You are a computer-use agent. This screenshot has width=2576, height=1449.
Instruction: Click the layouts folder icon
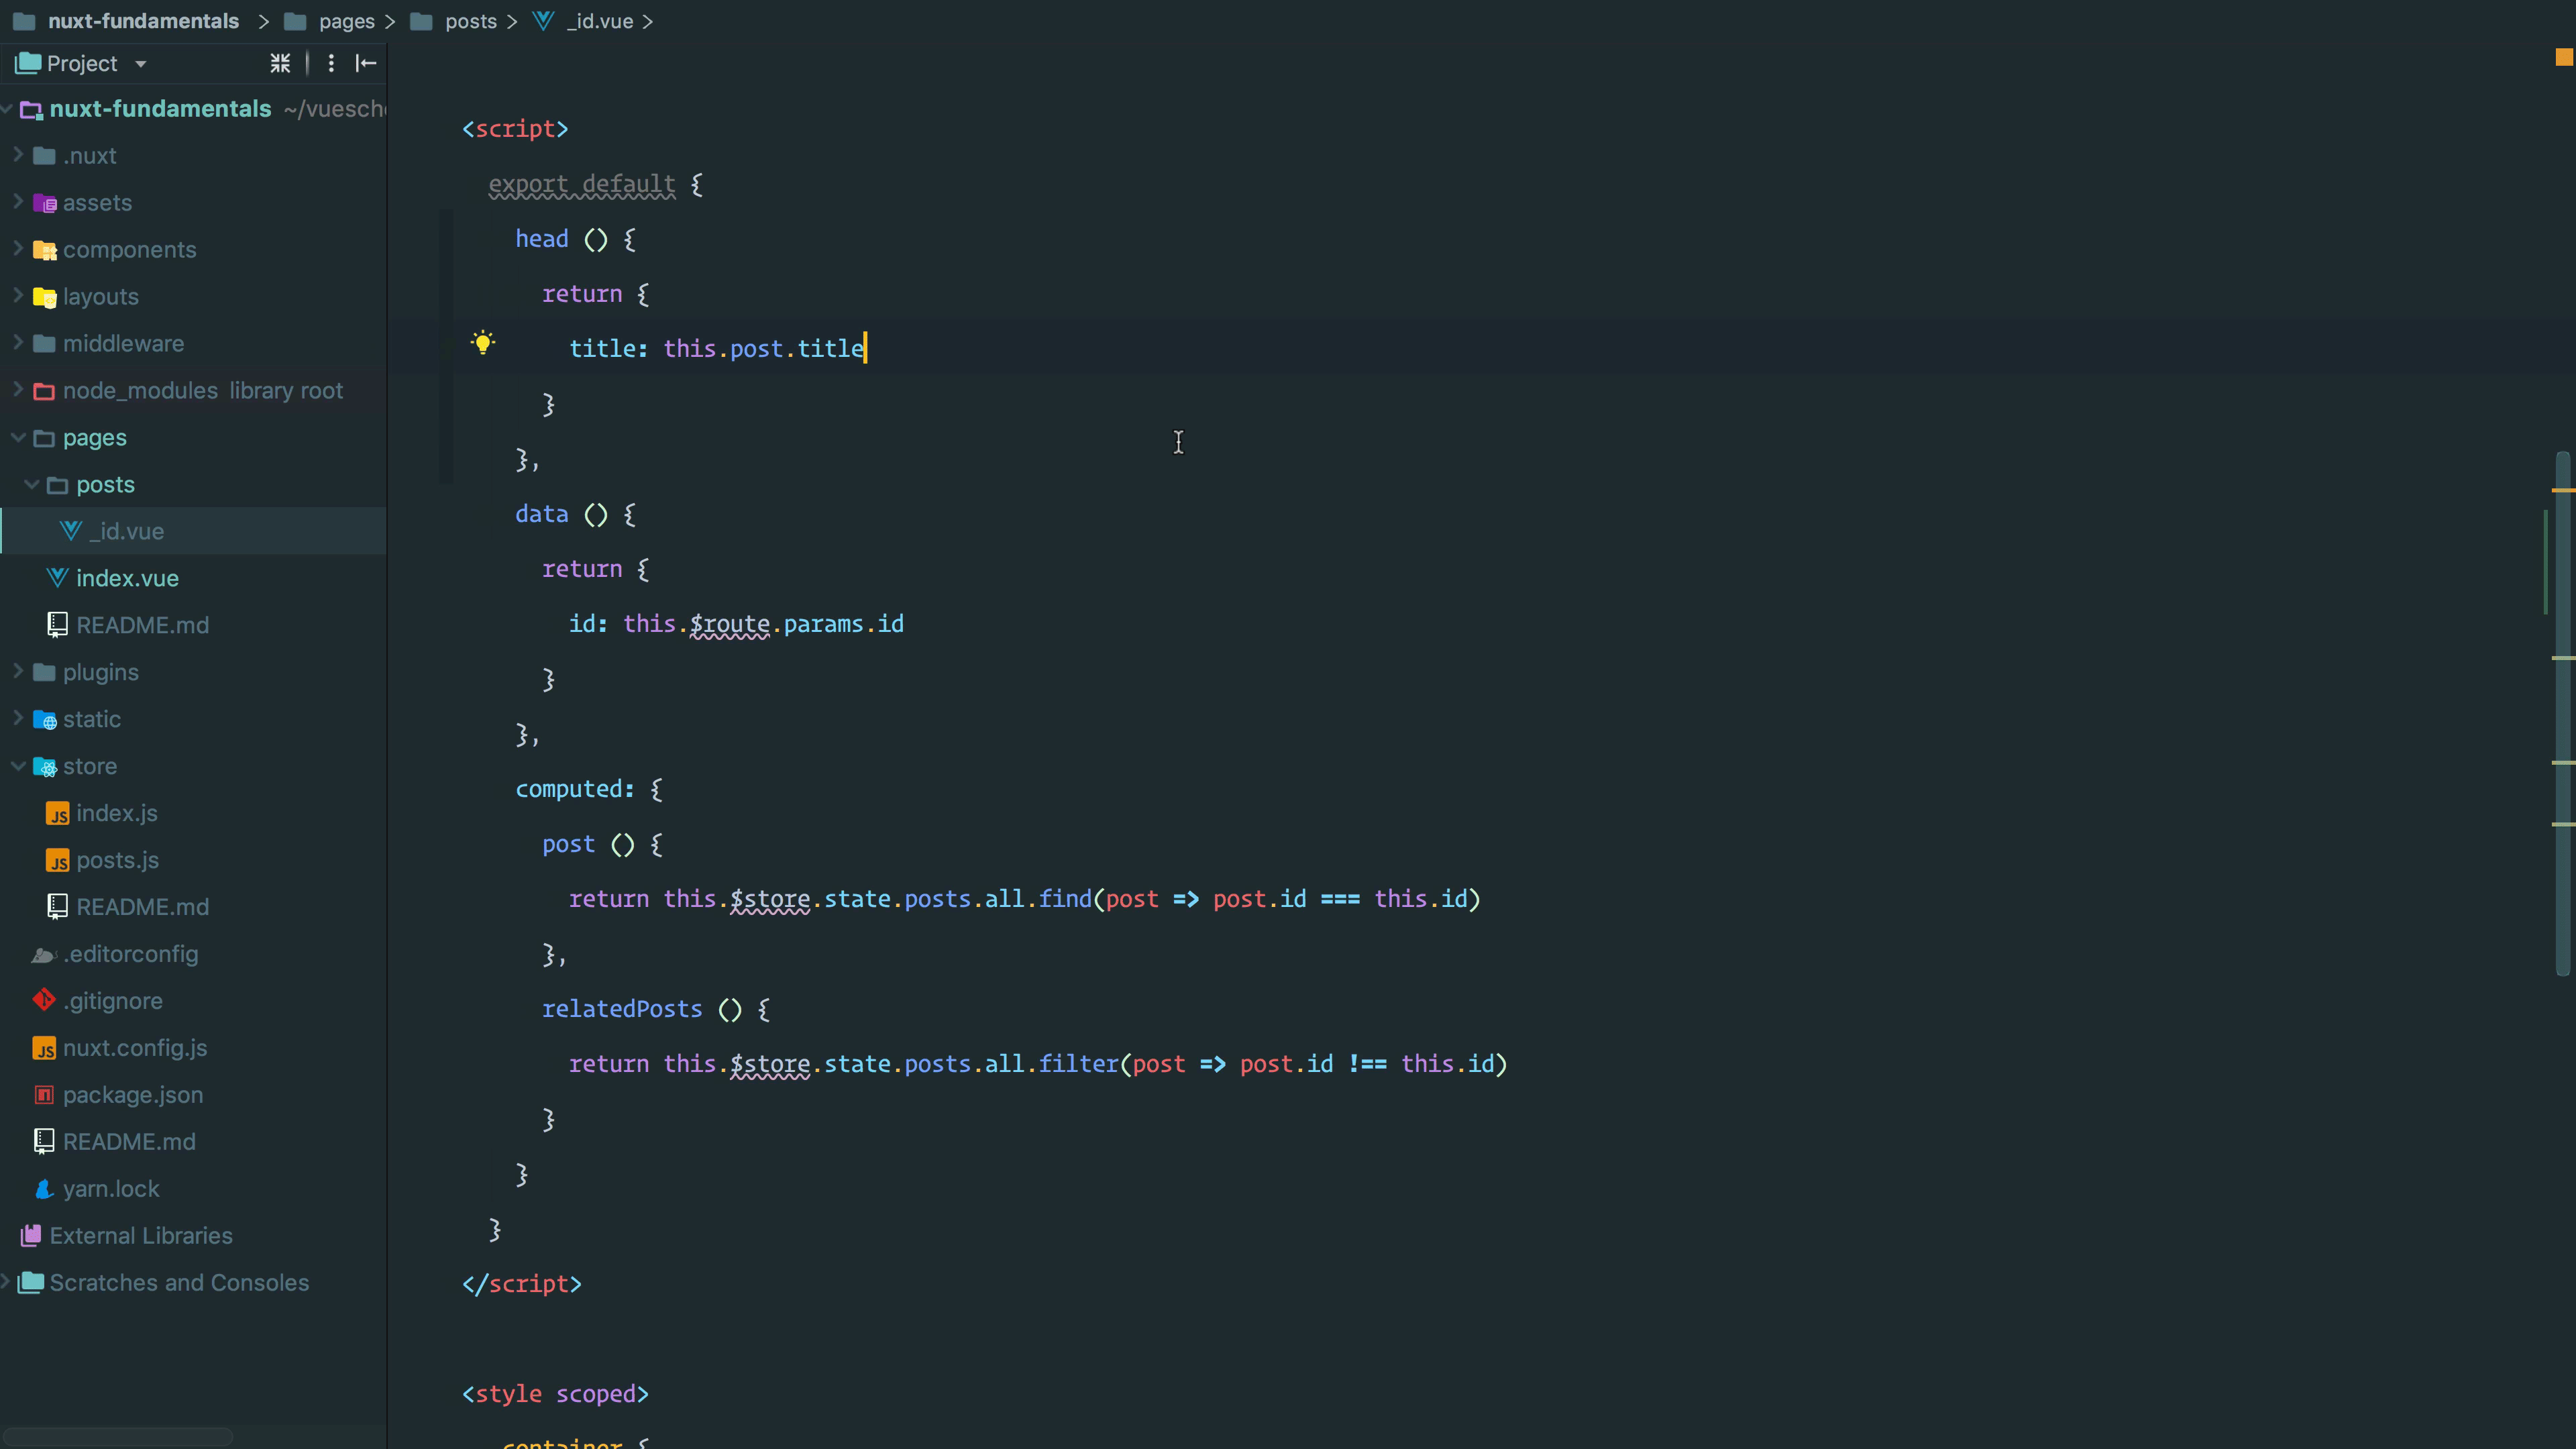click(44, 297)
